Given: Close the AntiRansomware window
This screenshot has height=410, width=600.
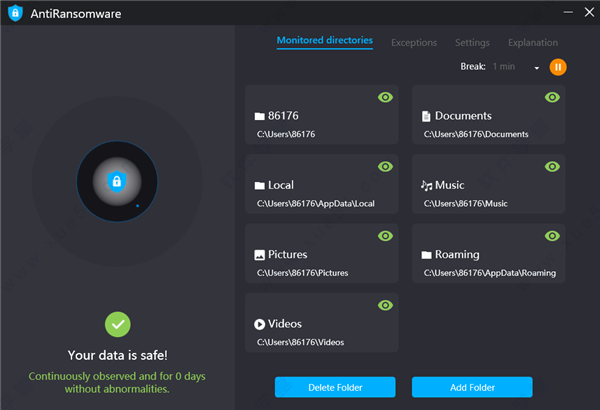Looking at the screenshot, I should [x=589, y=12].
